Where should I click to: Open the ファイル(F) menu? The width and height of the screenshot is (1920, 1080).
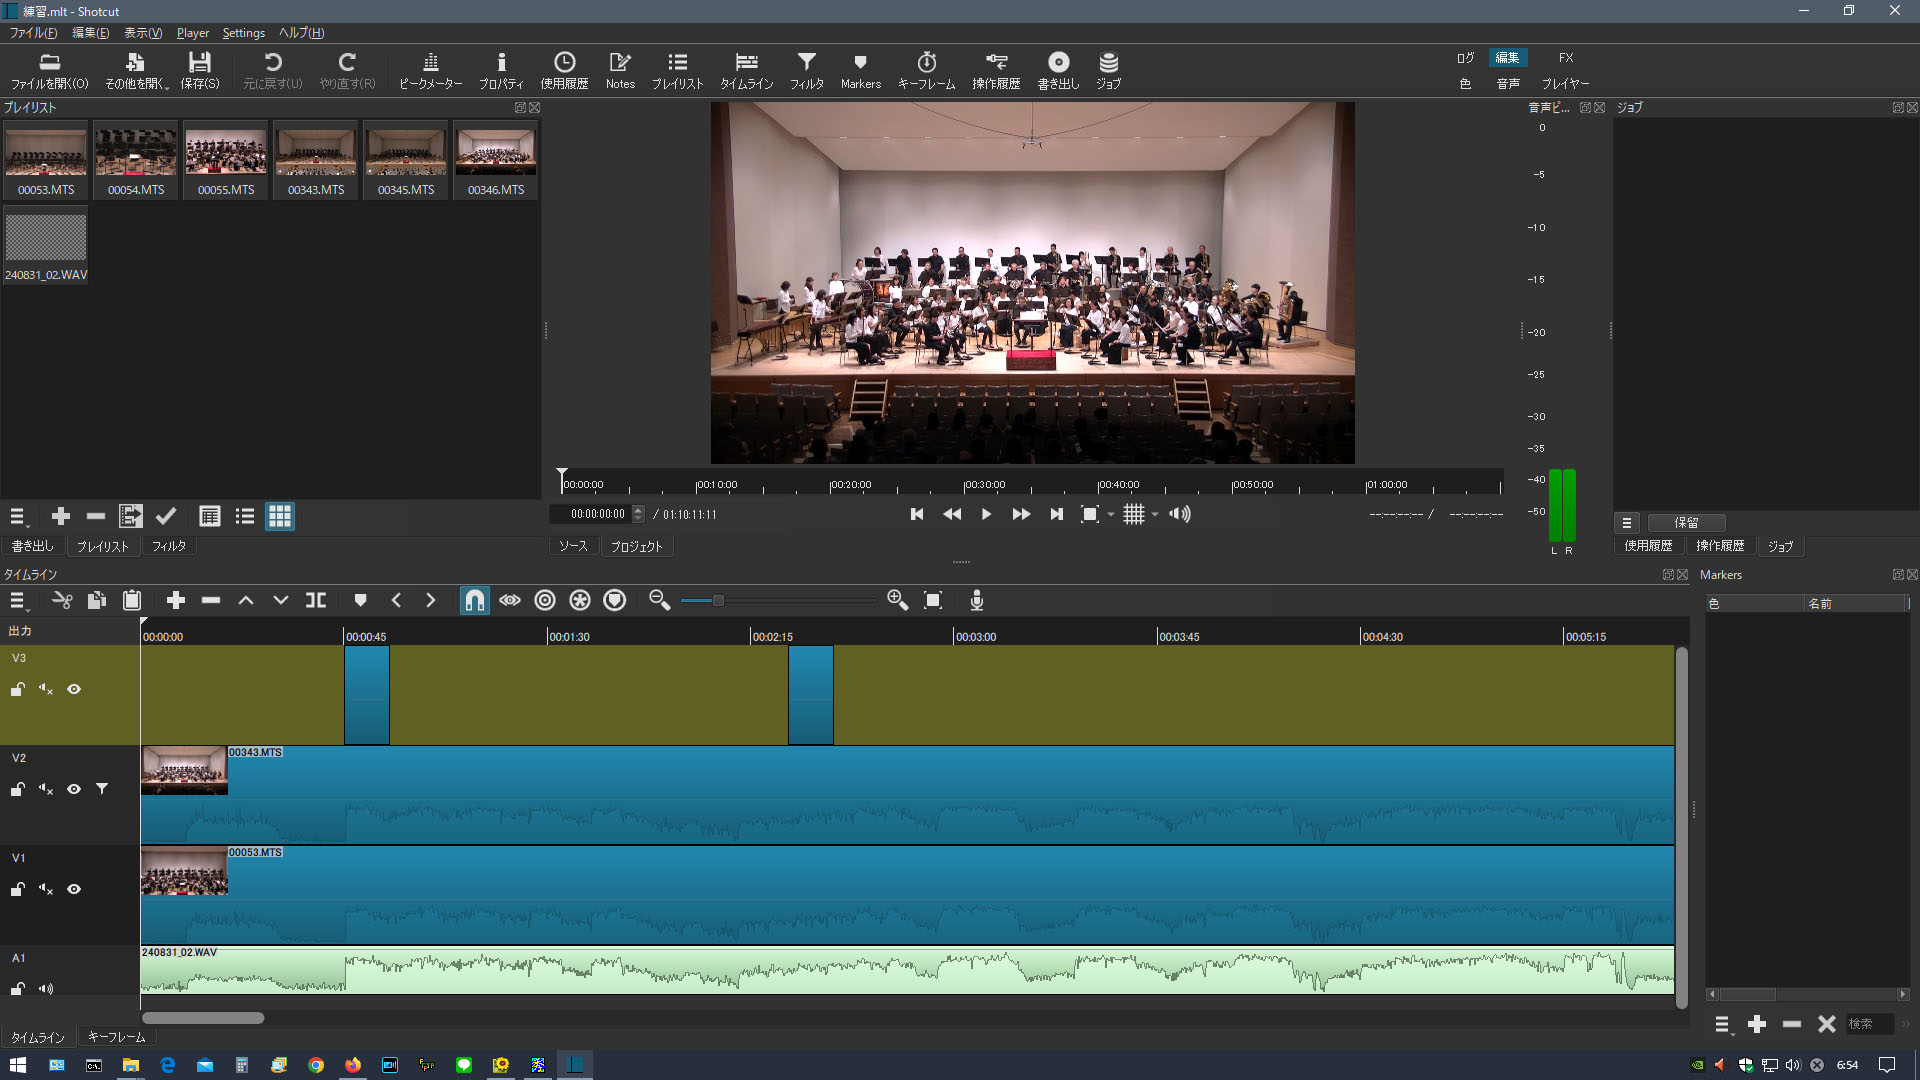point(33,33)
